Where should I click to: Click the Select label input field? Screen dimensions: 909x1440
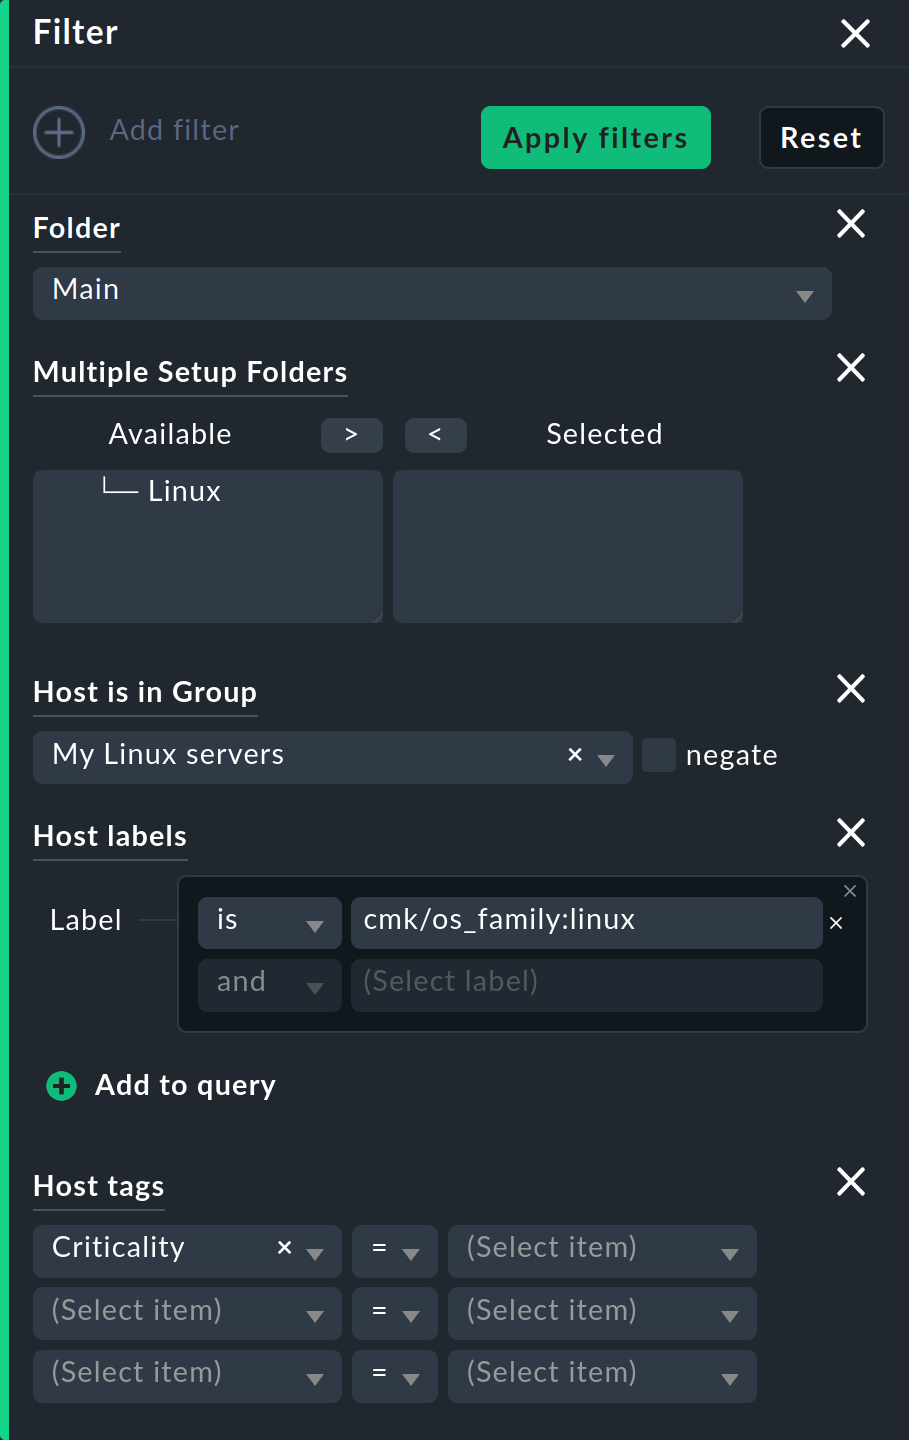pyautogui.click(x=586, y=985)
